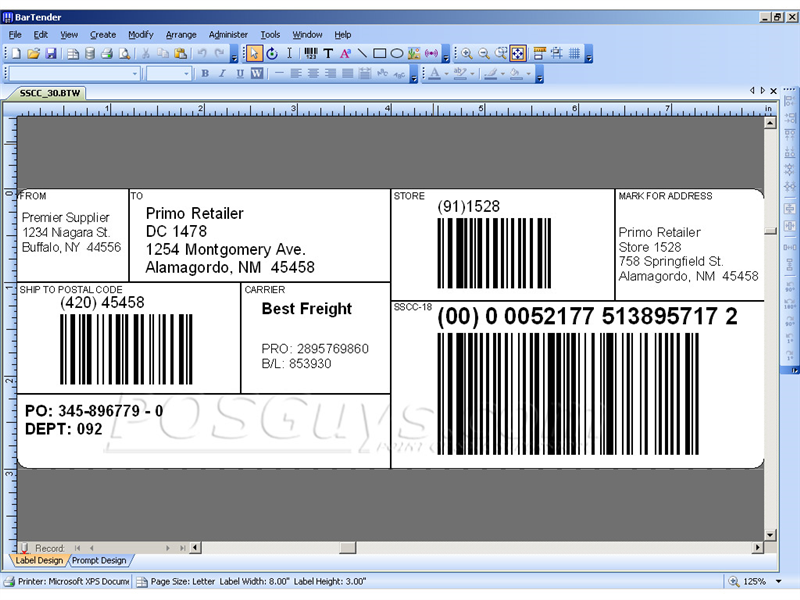
Task: Open the font size dropdown
Action: 186,74
